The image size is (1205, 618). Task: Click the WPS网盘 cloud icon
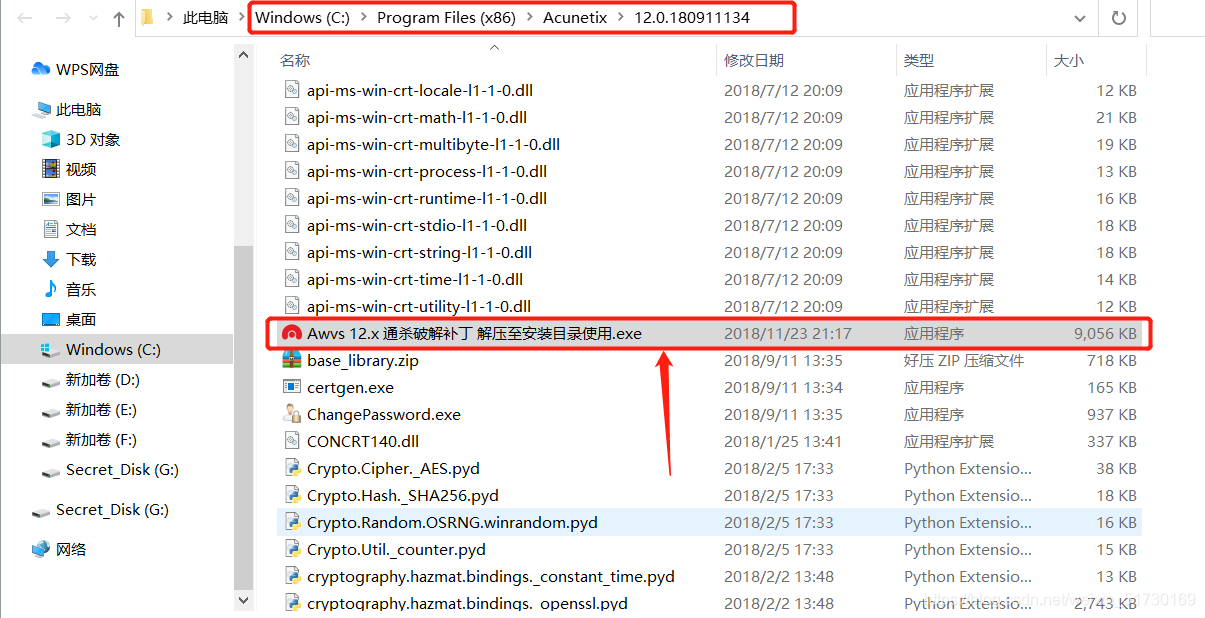(41, 69)
